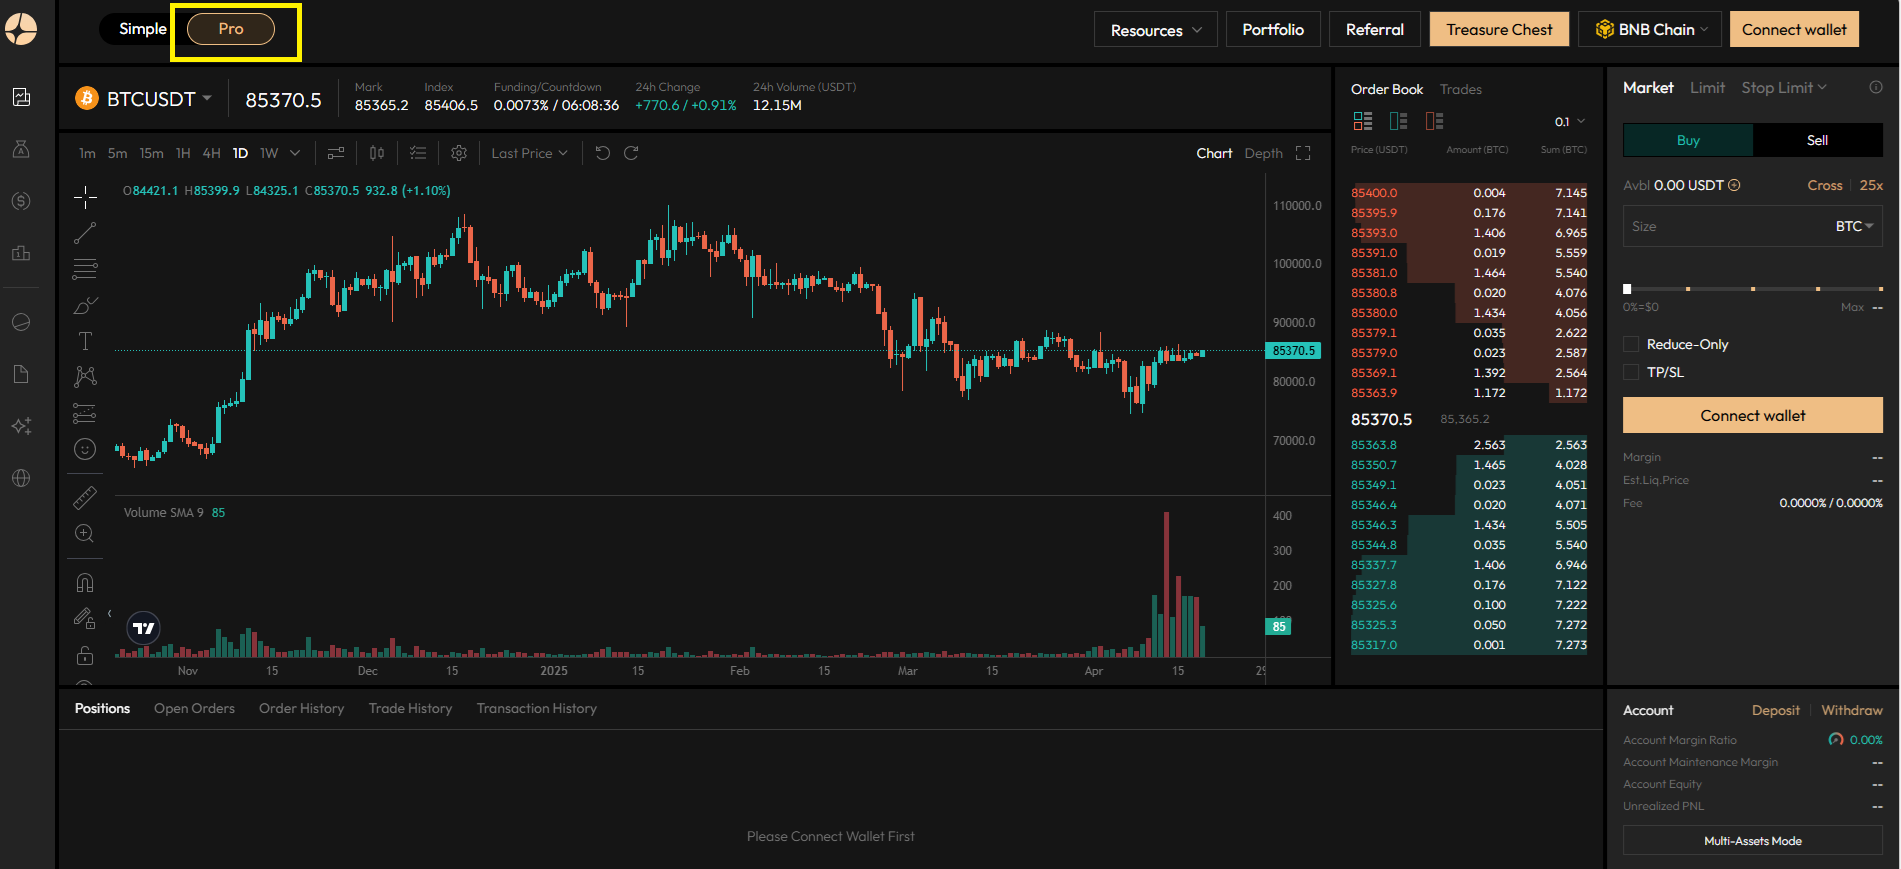Expand chart to fullscreen
This screenshot has width=1901, height=869.
point(1303,153)
